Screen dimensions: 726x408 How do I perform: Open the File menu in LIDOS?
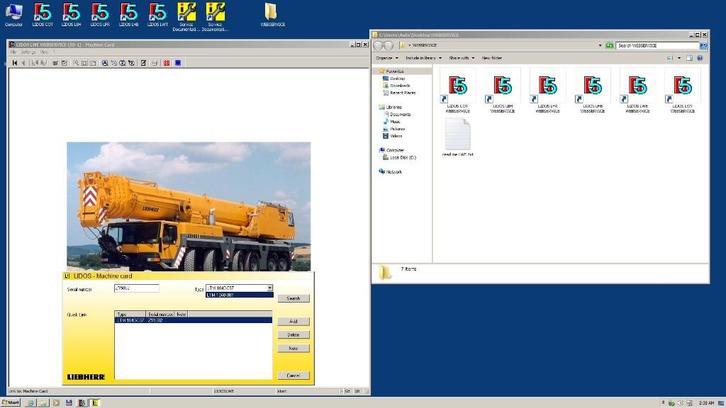tap(13, 52)
